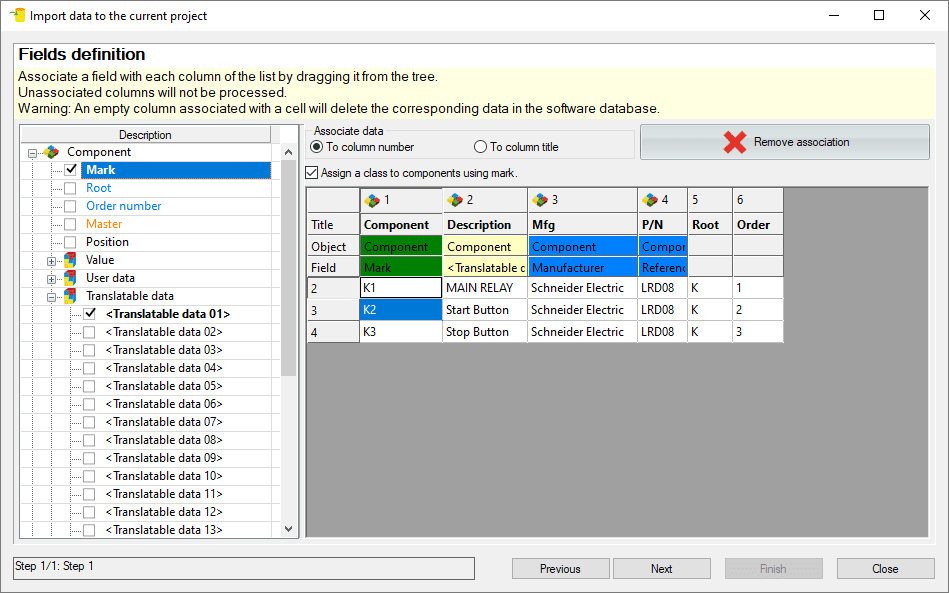Toggle Assign a class to components checkbox
Viewport: 949px width, 593px height.
tap(312, 173)
